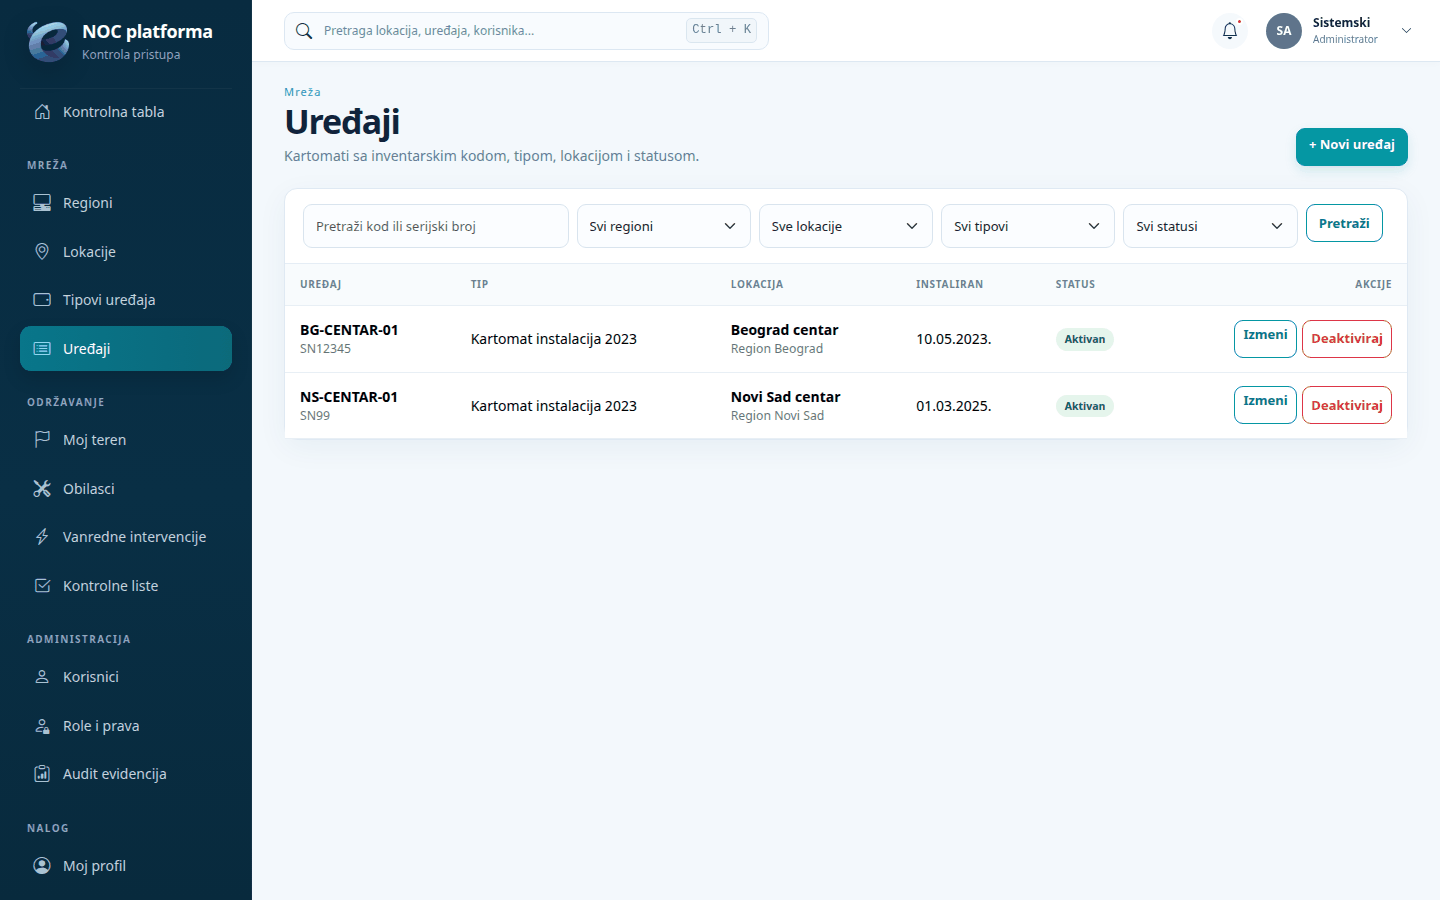Click the serial number SN12345
This screenshot has height=900, width=1440.
click(325, 349)
